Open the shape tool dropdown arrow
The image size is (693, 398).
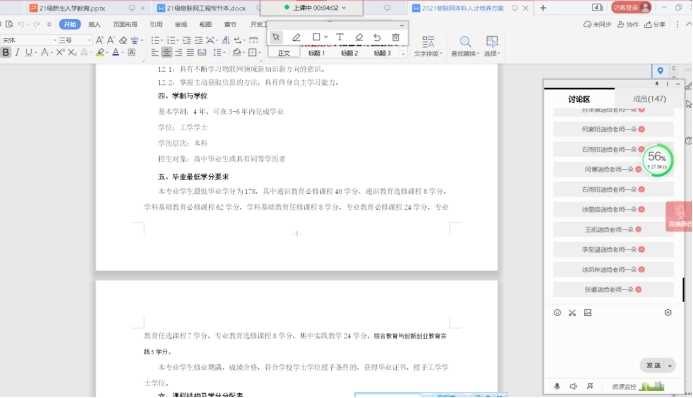(x=326, y=38)
